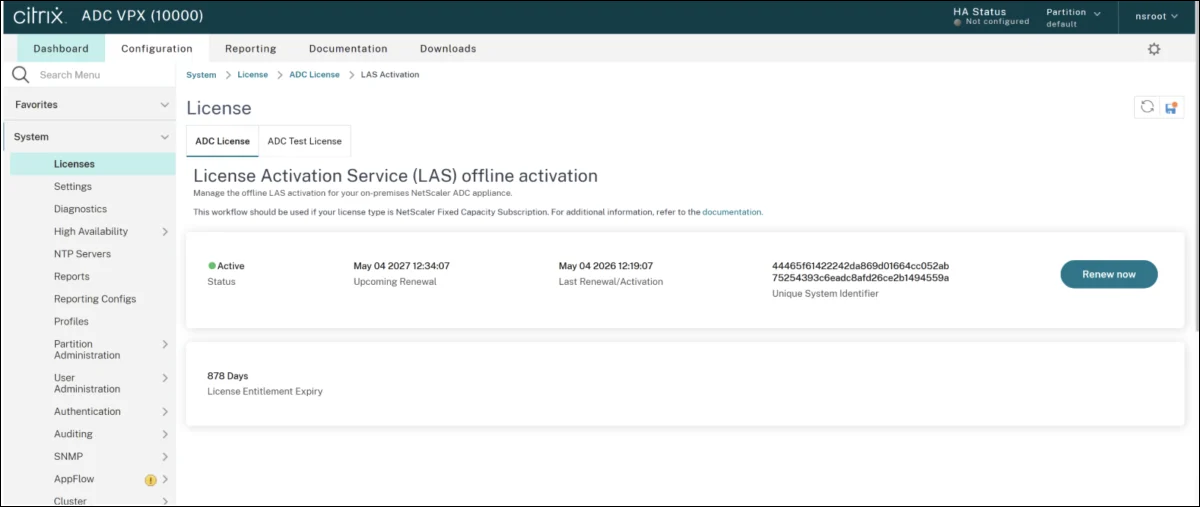Click the save configuration icon
1200x507 pixels.
[x=1171, y=107]
